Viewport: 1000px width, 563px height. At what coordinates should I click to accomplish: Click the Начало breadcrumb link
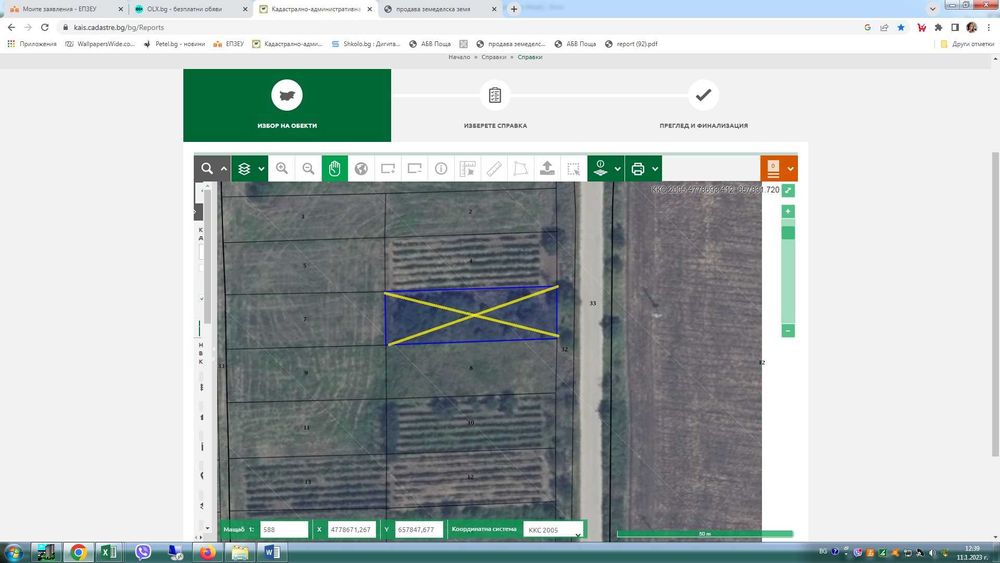coord(458,57)
